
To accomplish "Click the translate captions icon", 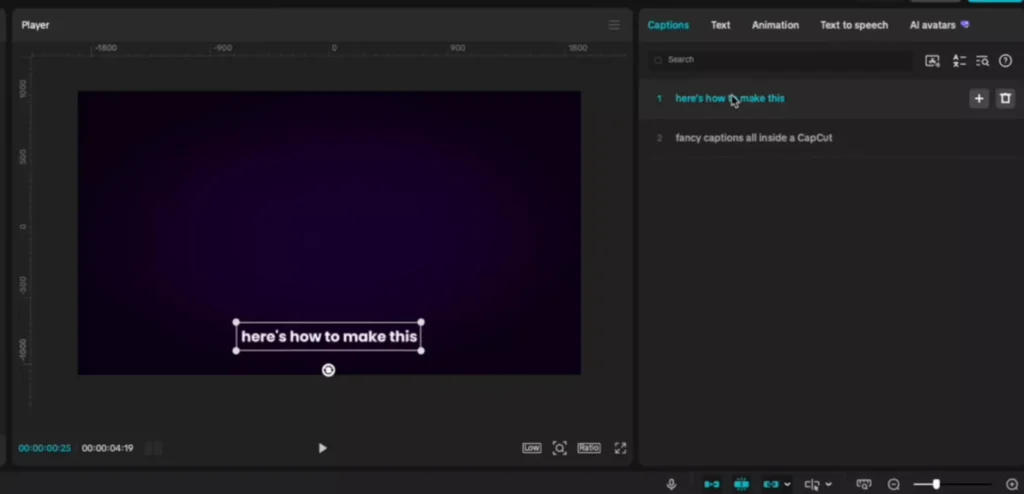I will click(958, 61).
